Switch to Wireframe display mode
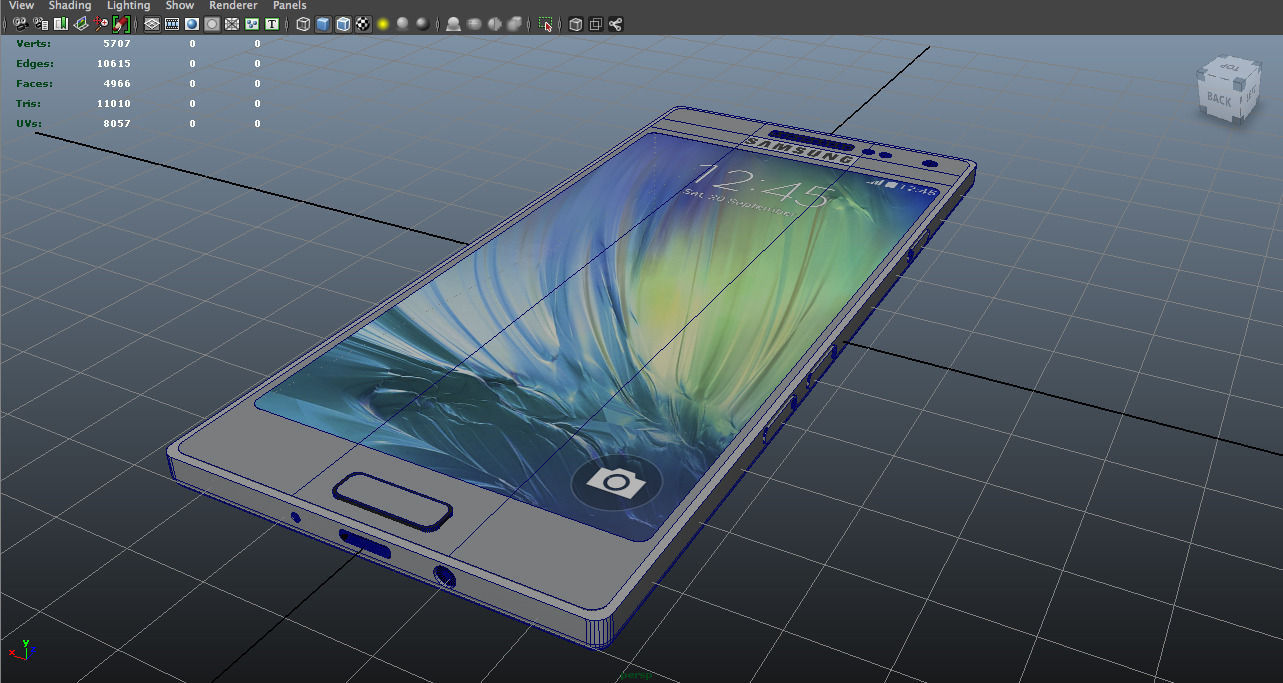 tap(303, 23)
